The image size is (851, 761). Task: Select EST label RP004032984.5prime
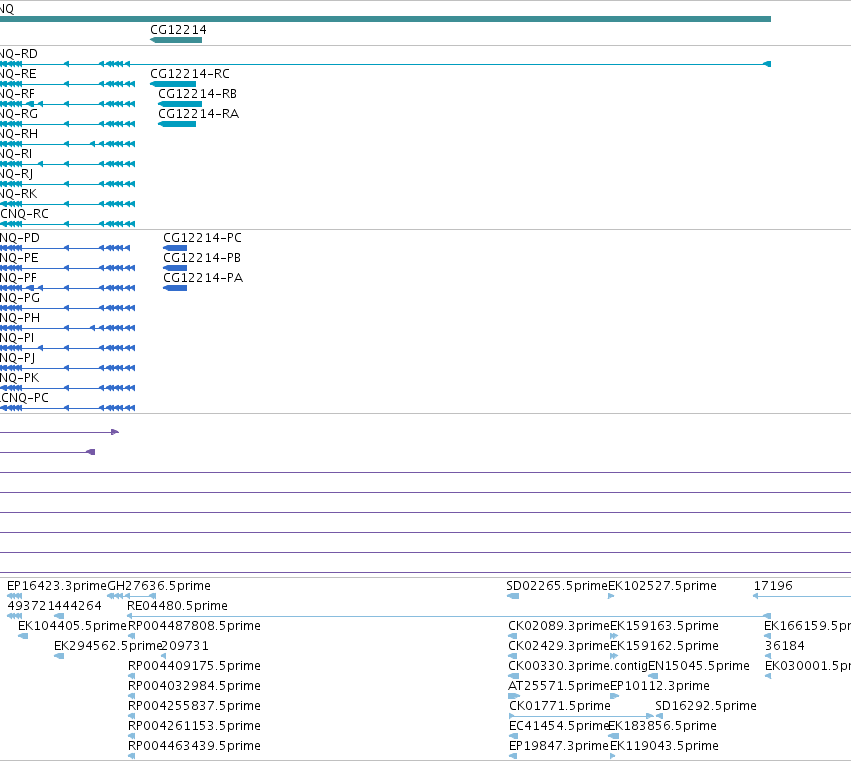[x=194, y=687]
